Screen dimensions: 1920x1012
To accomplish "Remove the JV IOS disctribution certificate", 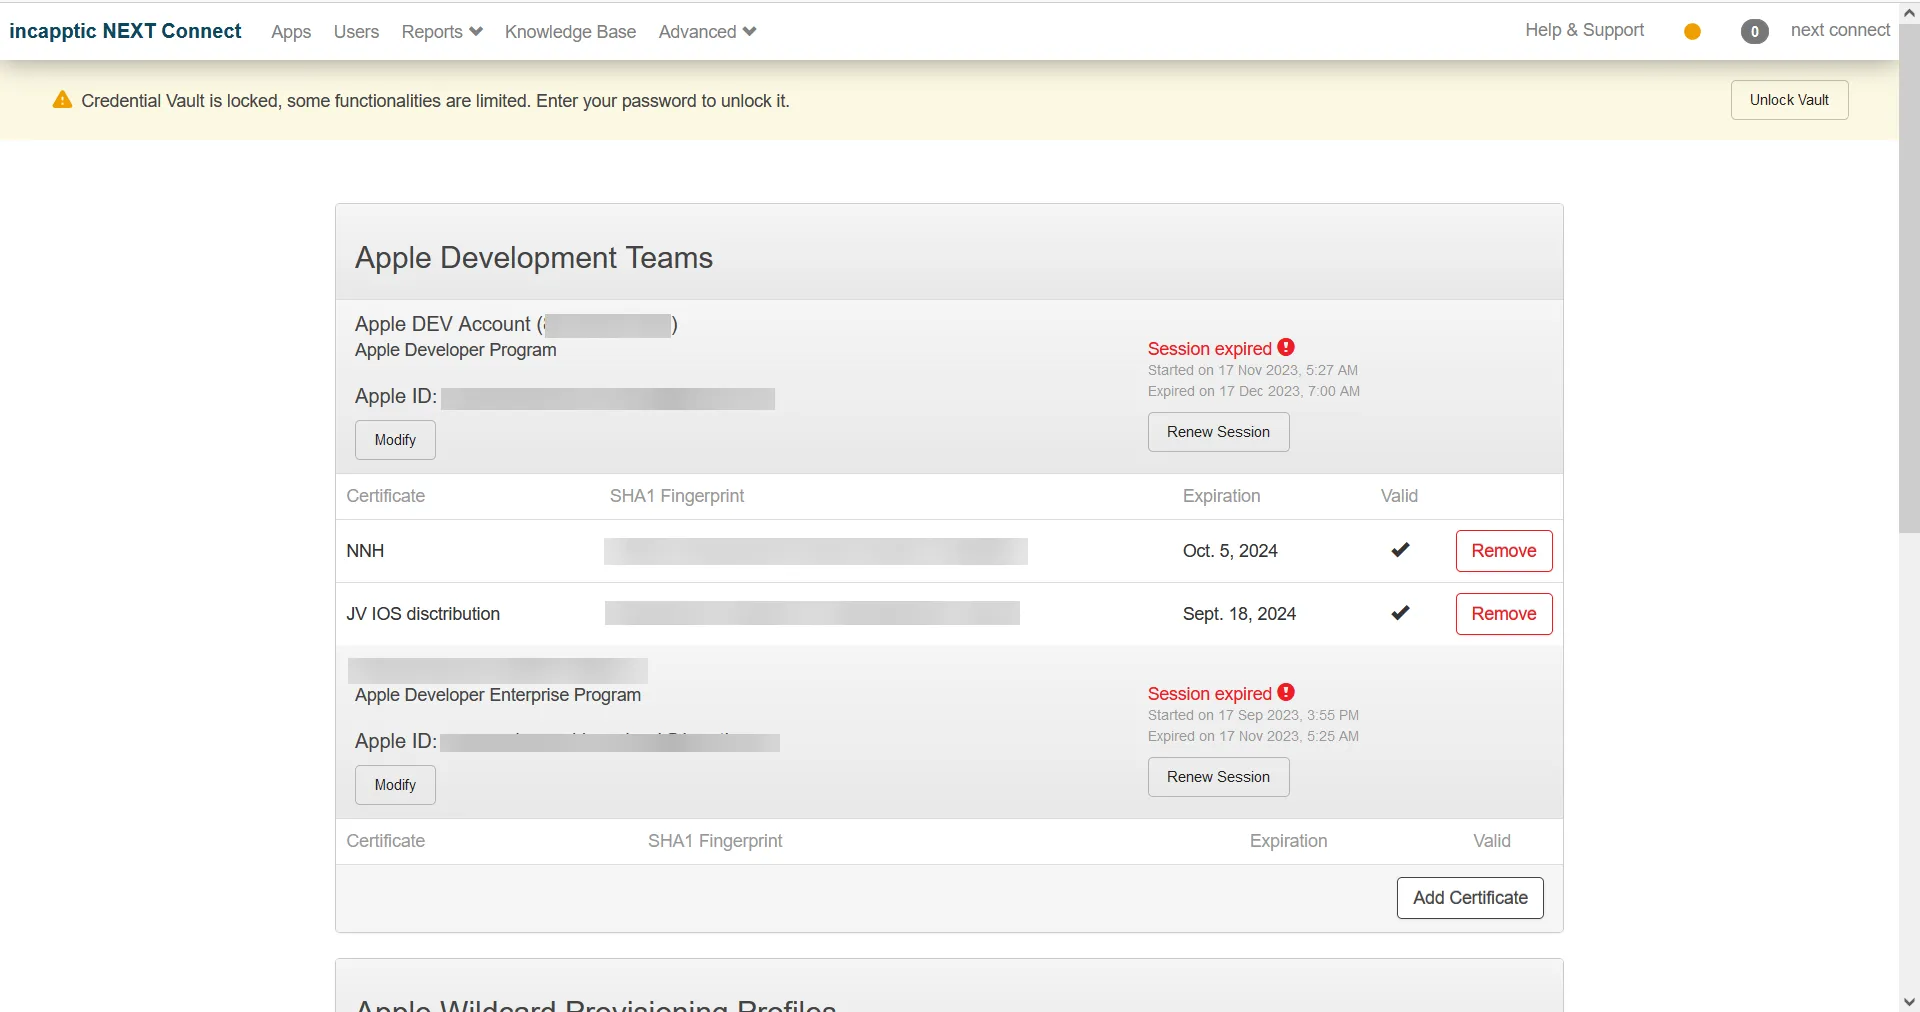I will [x=1504, y=614].
